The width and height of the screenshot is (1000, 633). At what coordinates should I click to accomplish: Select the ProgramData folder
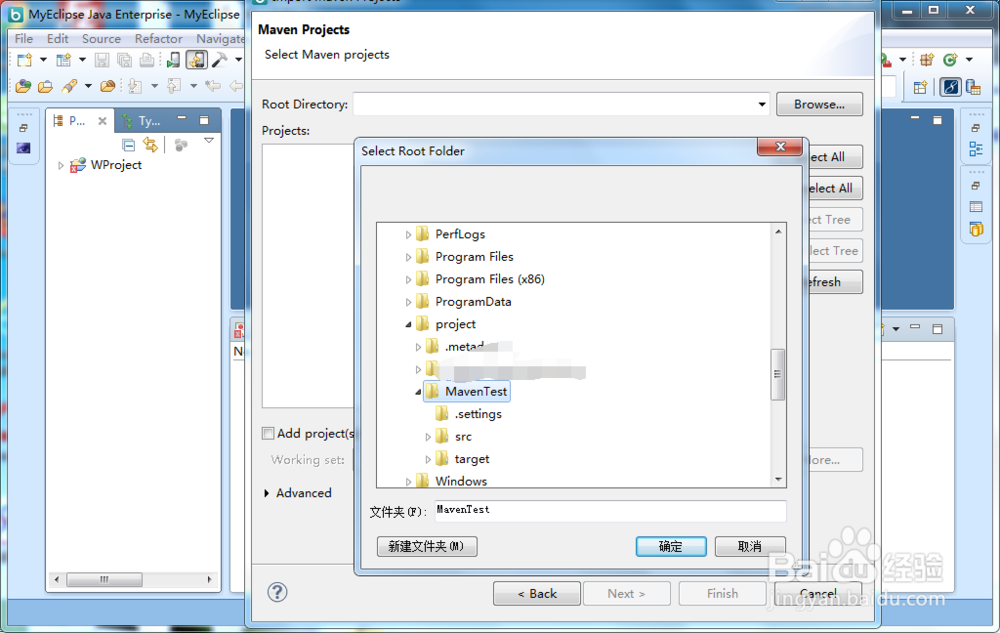[x=473, y=302]
